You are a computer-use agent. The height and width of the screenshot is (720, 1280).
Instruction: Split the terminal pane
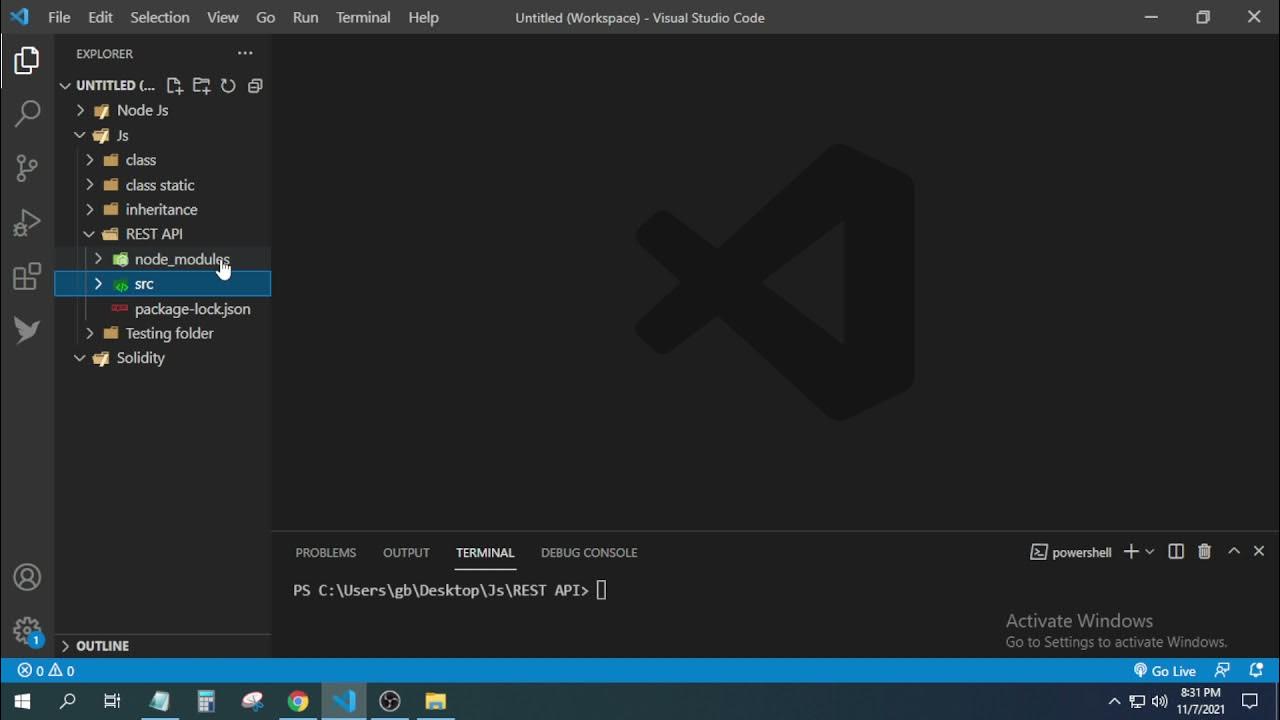[1176, 552]
